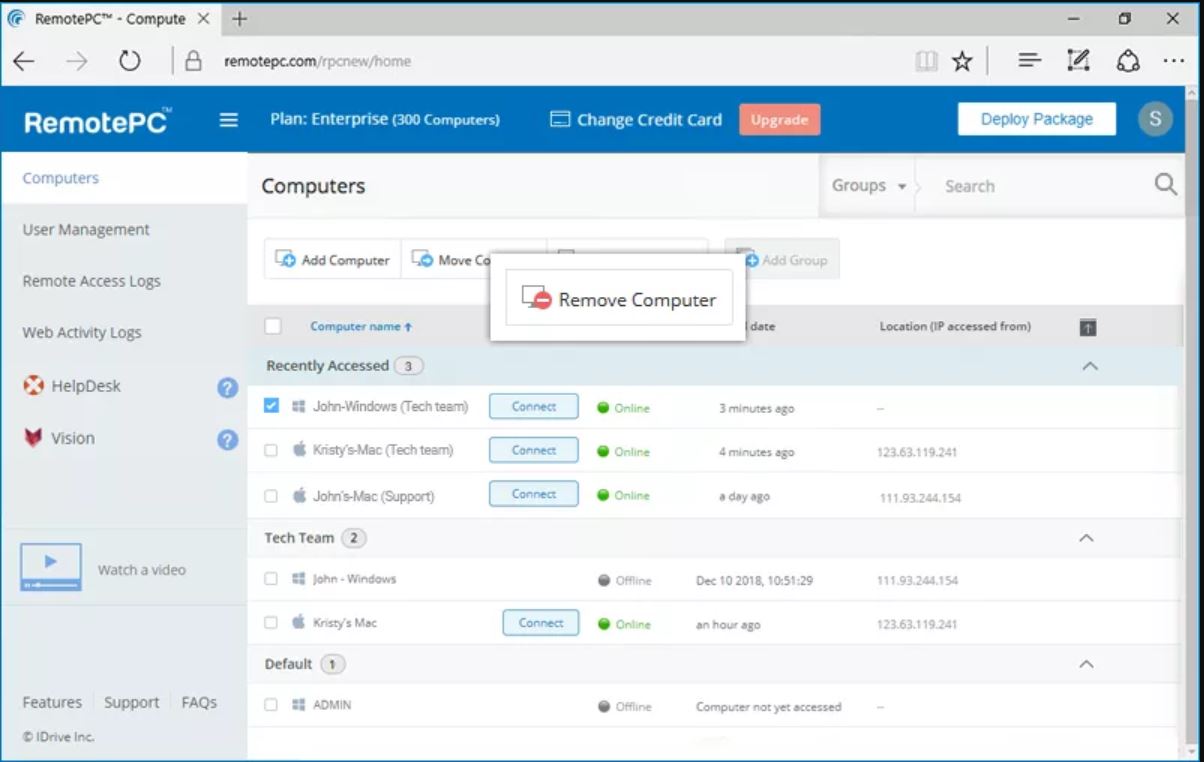Screen dimensions: 1204x762
Task: Click the browser forward arrow
Action: tap(76, 61)
